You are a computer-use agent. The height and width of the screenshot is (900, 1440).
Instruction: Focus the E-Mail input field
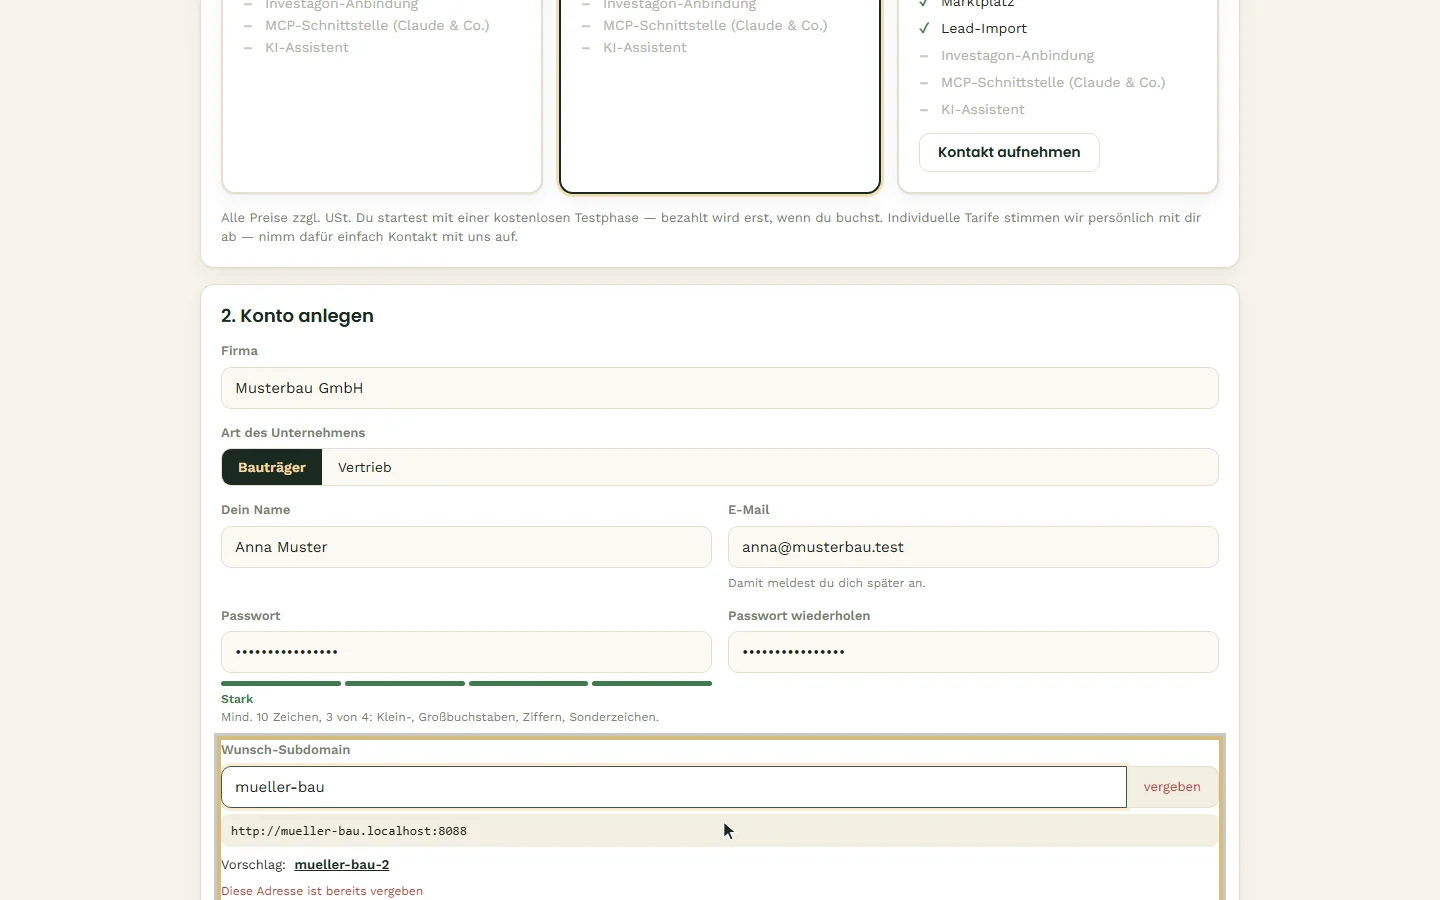pos(973,547)
